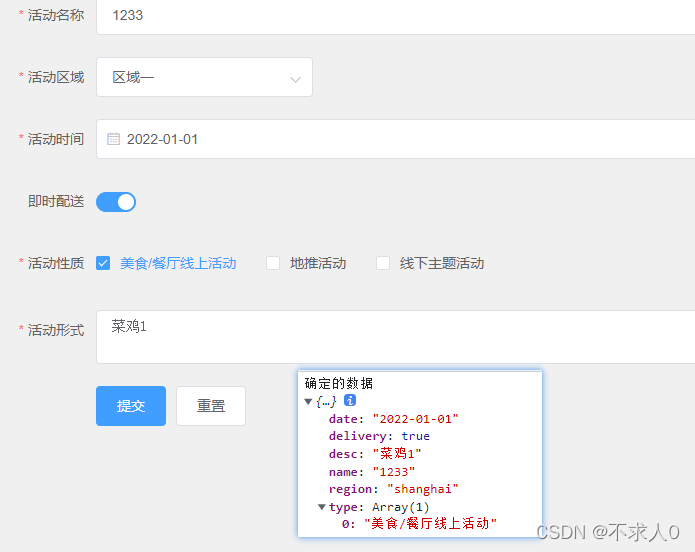
Task: Open the 活动时间 date picker field
Action: tap(395, 139)
